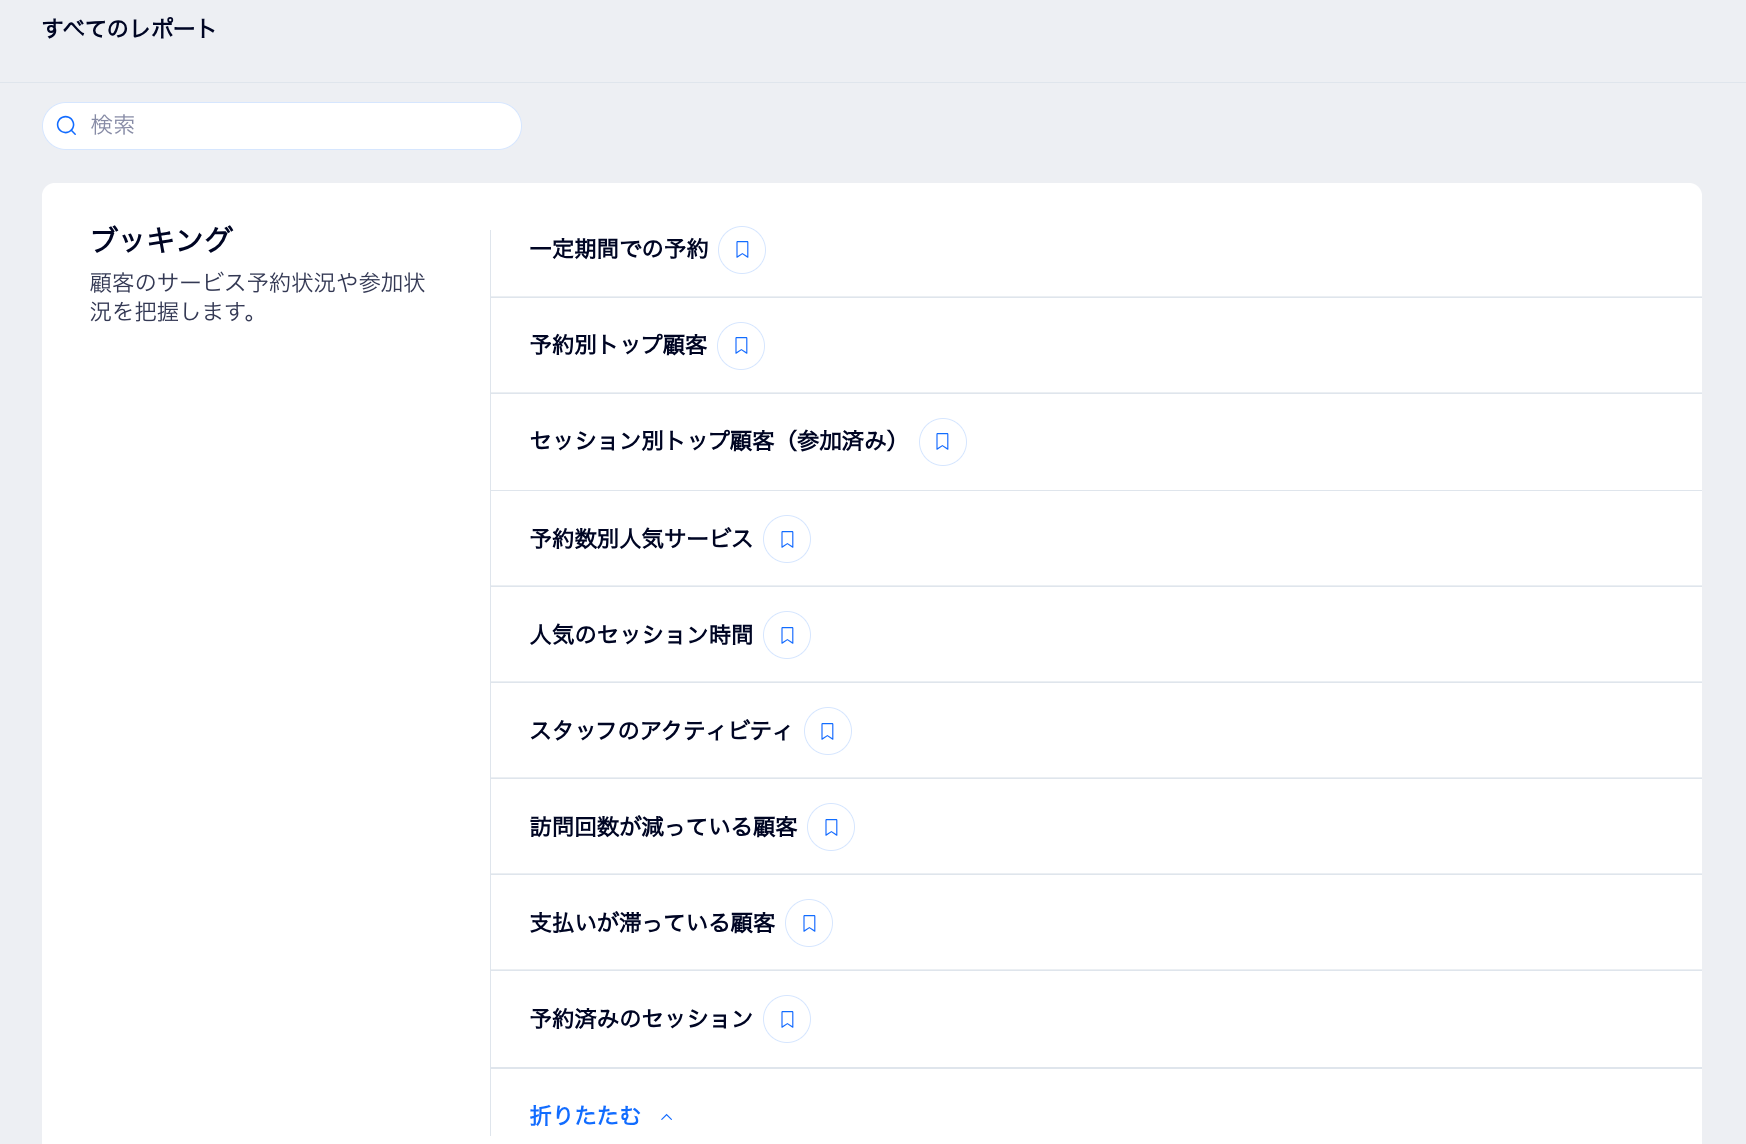Click inside the 検索 search field
This screenshot has width=1746, height=1144.
click(x=280, y=125)
